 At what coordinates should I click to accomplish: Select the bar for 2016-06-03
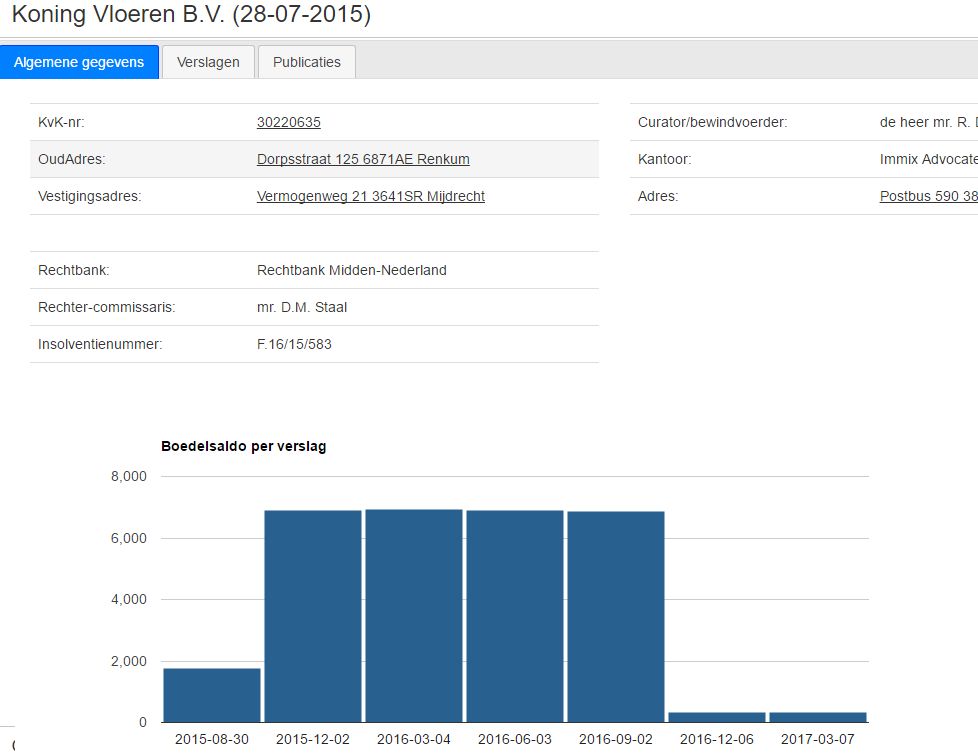coord(515,616)
